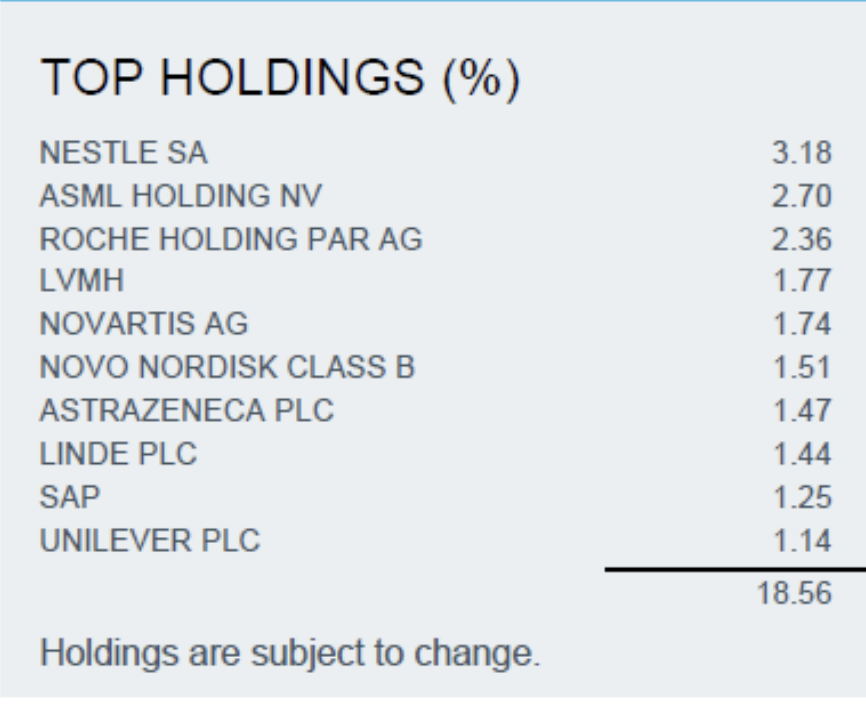Select the NESTLE SA holding name

click(124, 152)
